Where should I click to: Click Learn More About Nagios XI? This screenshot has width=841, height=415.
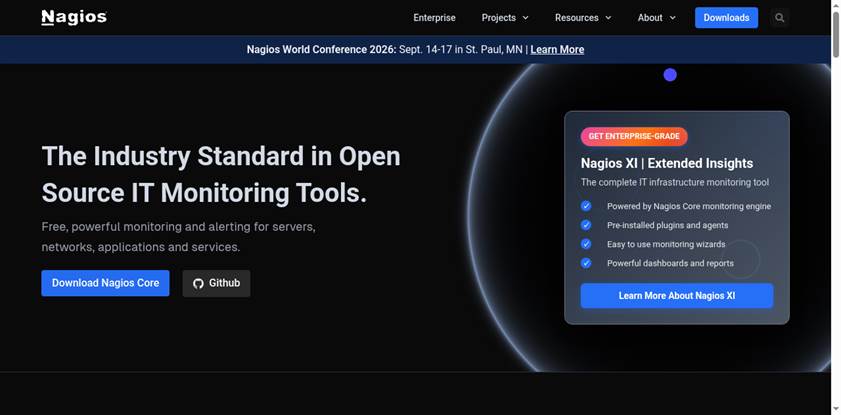(x=677, y=296)
